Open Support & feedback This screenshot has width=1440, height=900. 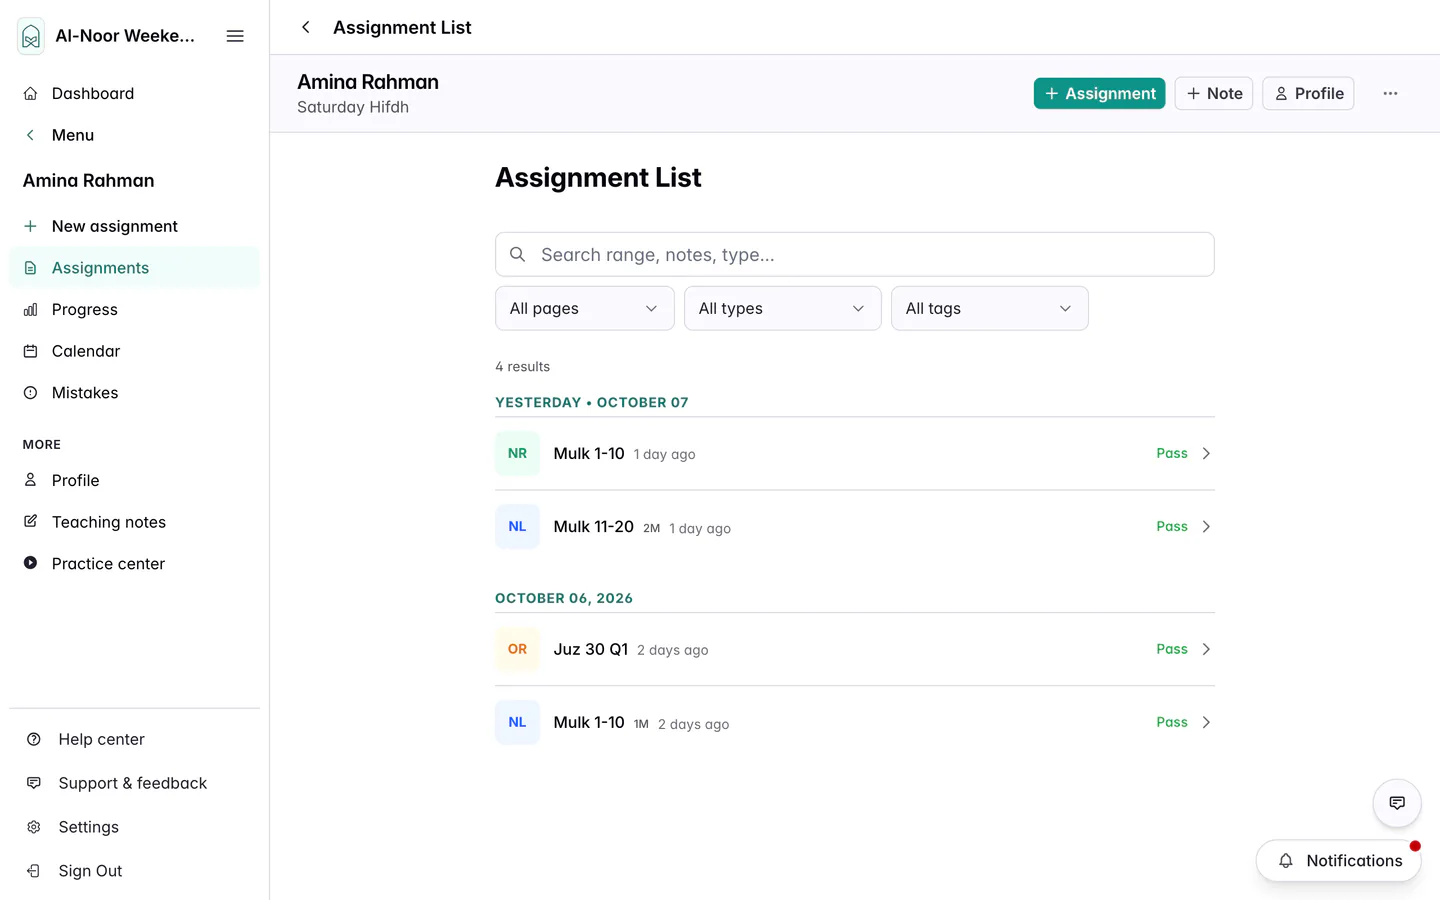(x=134, y=783)
